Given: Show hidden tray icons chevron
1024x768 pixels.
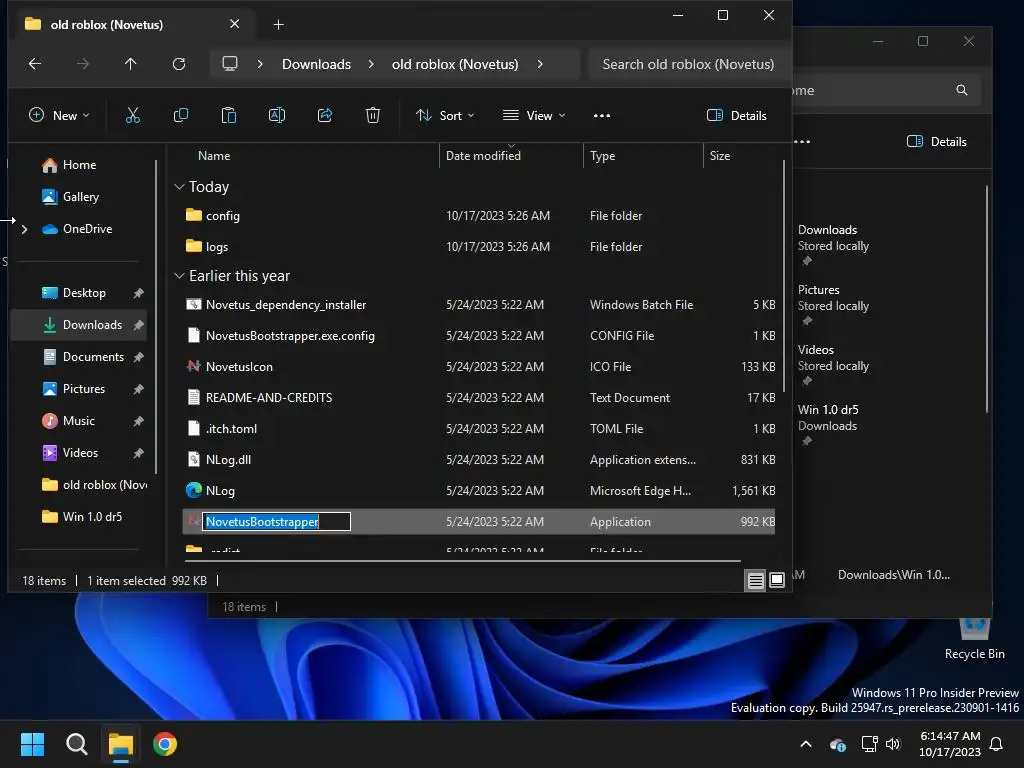Looking at the screenshot, I should pyautogui.click(x=806, y=744).
